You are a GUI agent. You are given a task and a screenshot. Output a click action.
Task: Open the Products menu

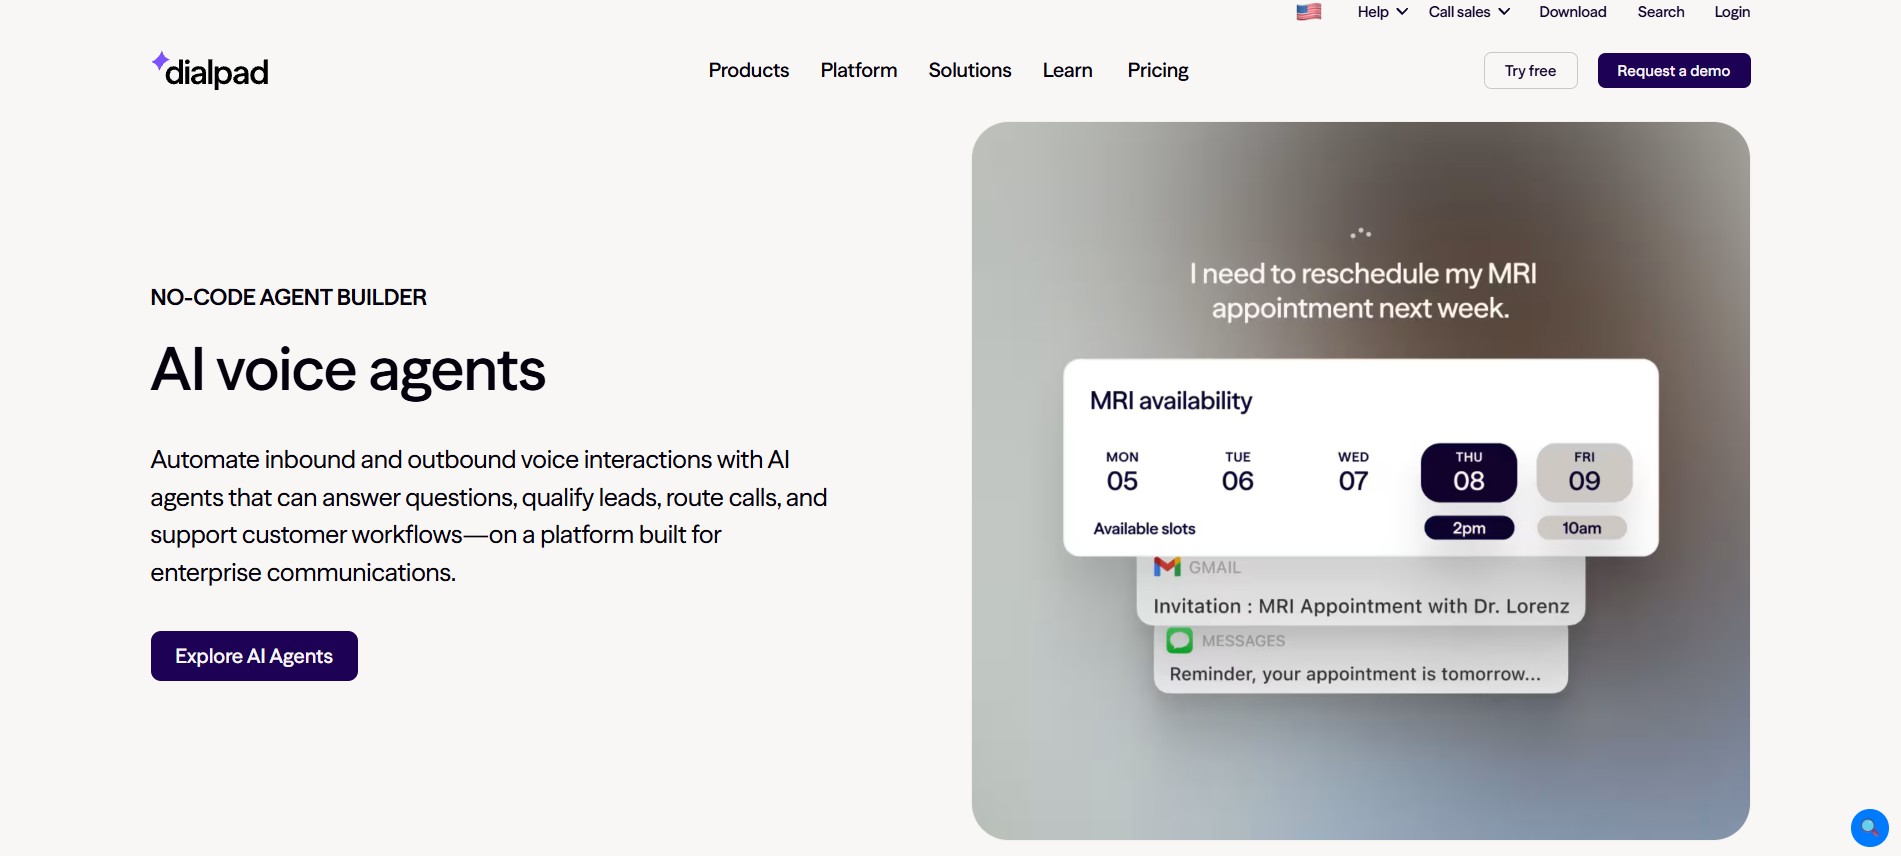[x=749, y=70]
